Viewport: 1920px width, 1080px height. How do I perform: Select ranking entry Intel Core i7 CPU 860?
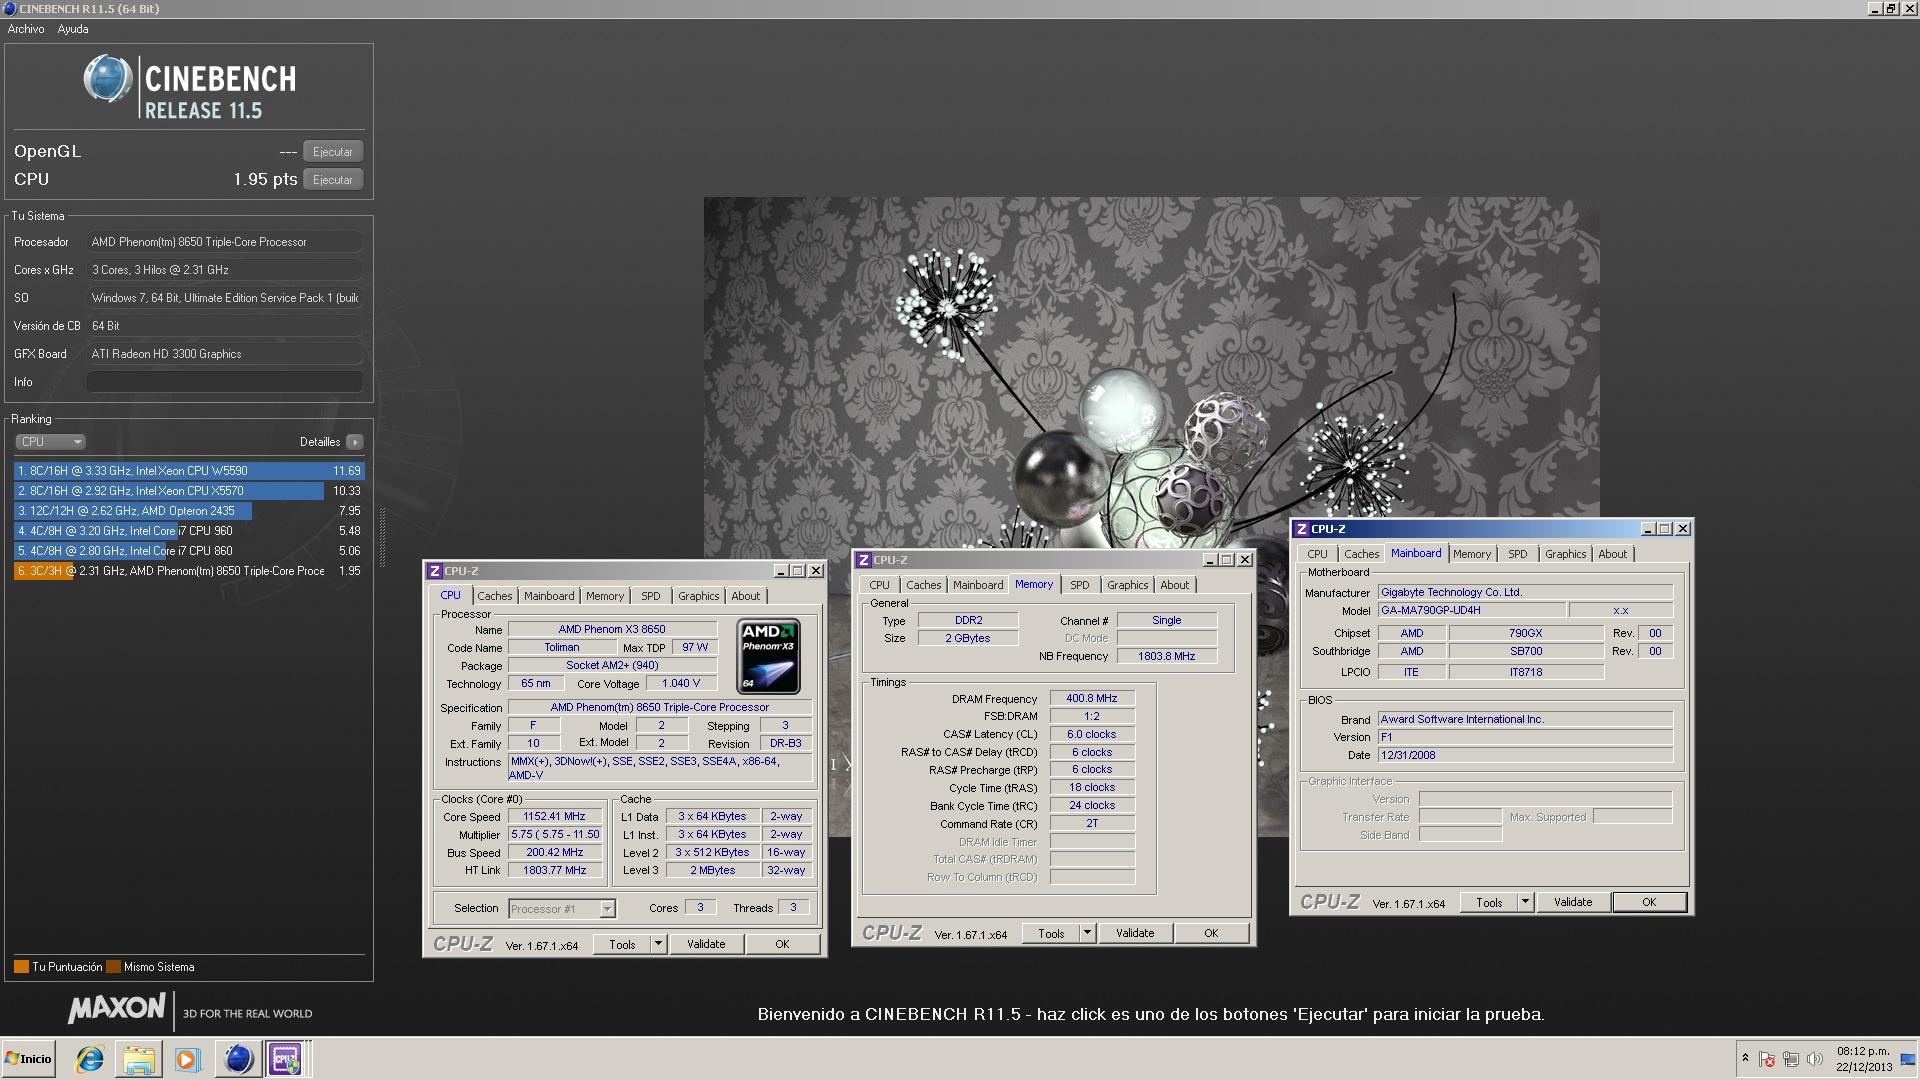tap(189, 551)
